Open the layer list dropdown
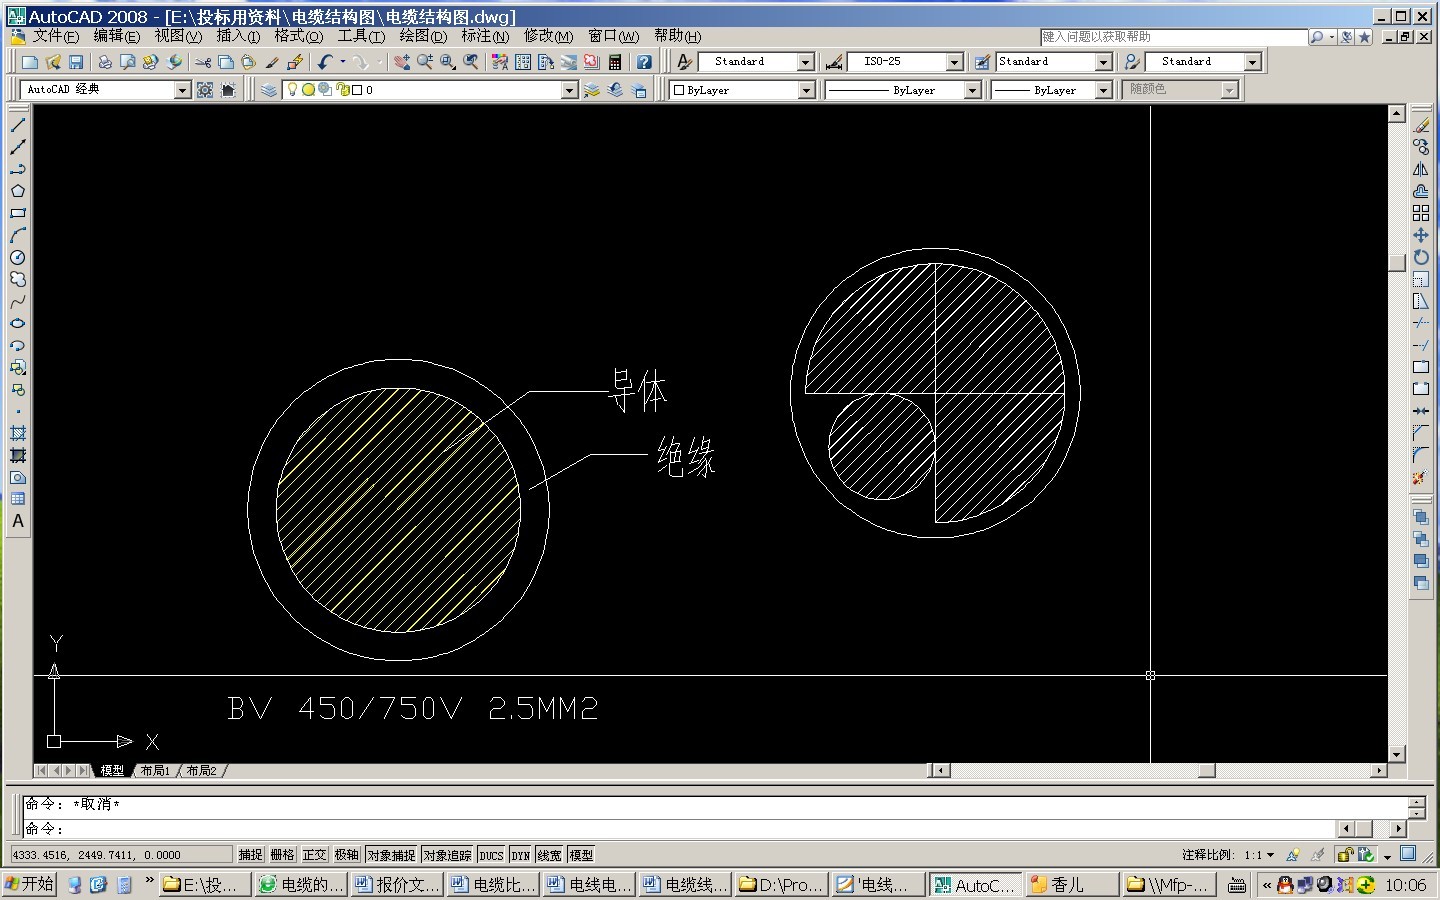 coord(569,90)
